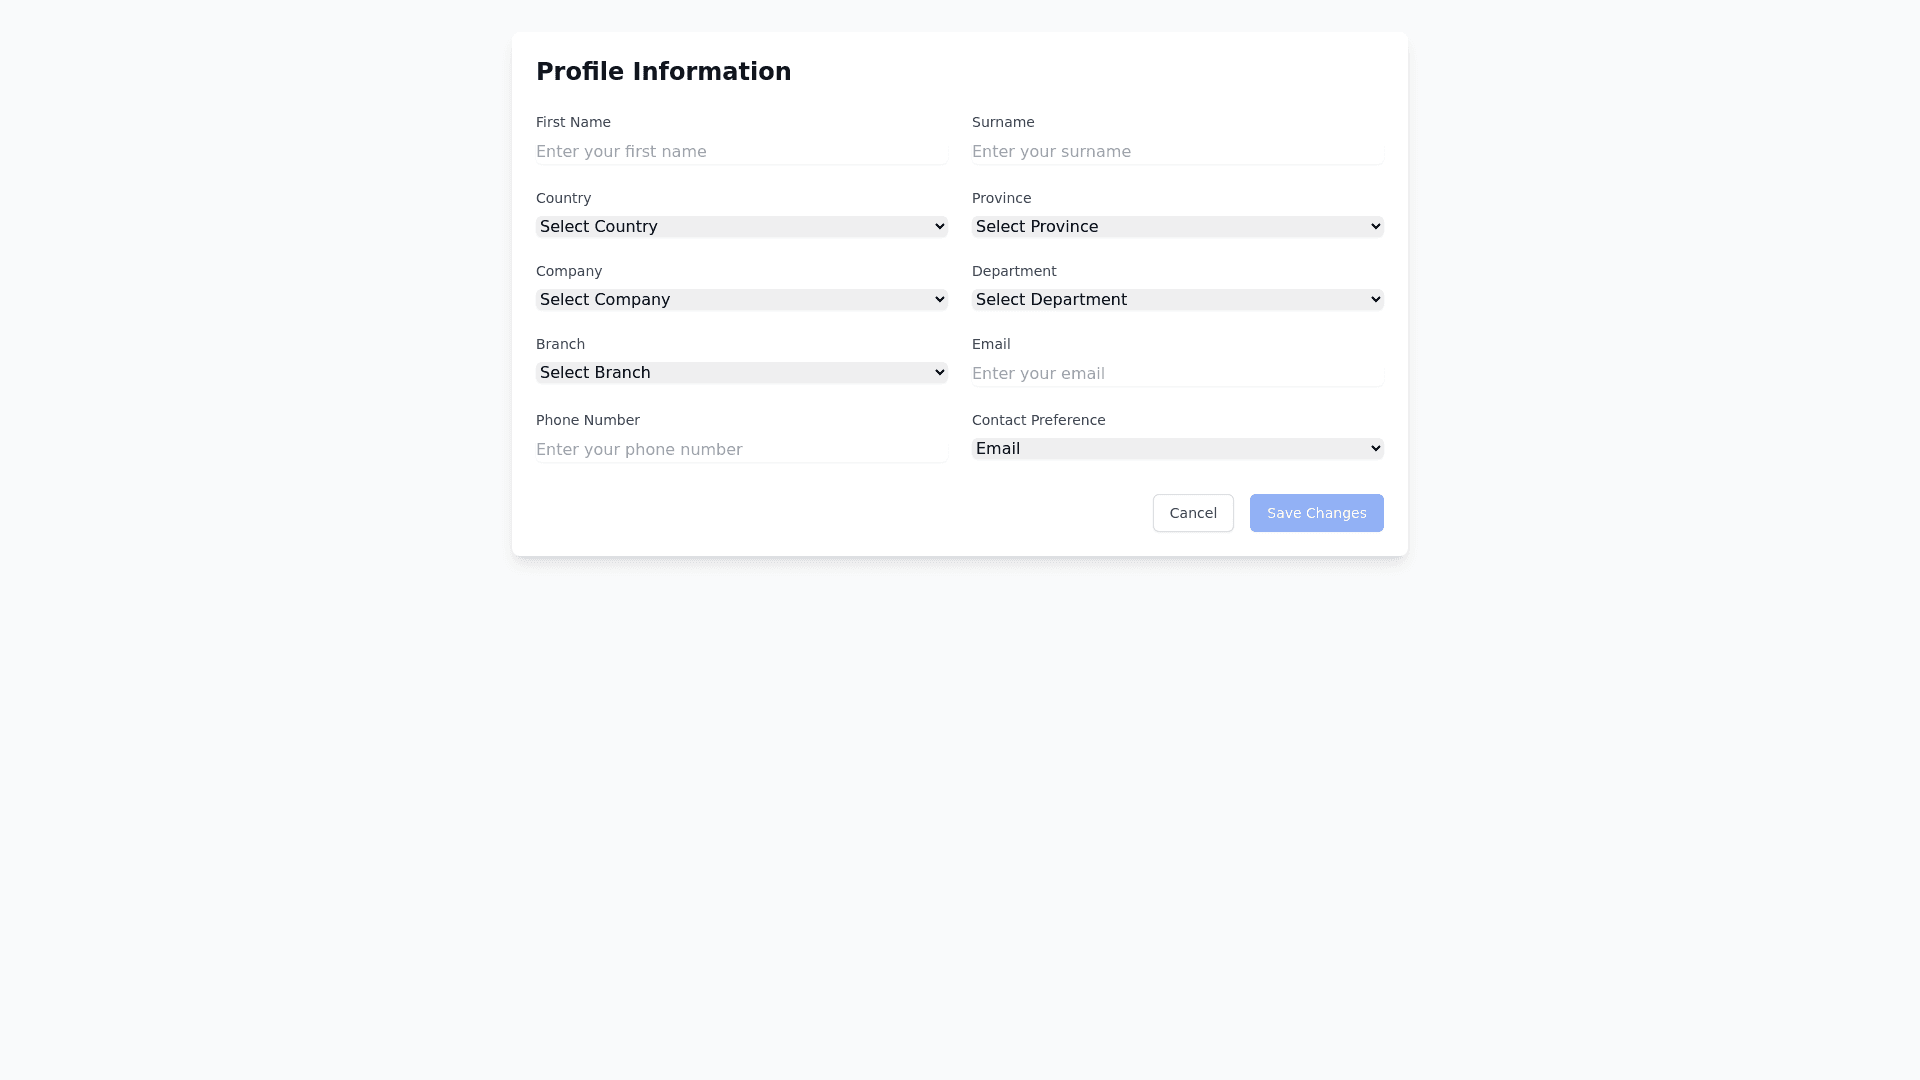Open the Select Company dropdown

741,300
